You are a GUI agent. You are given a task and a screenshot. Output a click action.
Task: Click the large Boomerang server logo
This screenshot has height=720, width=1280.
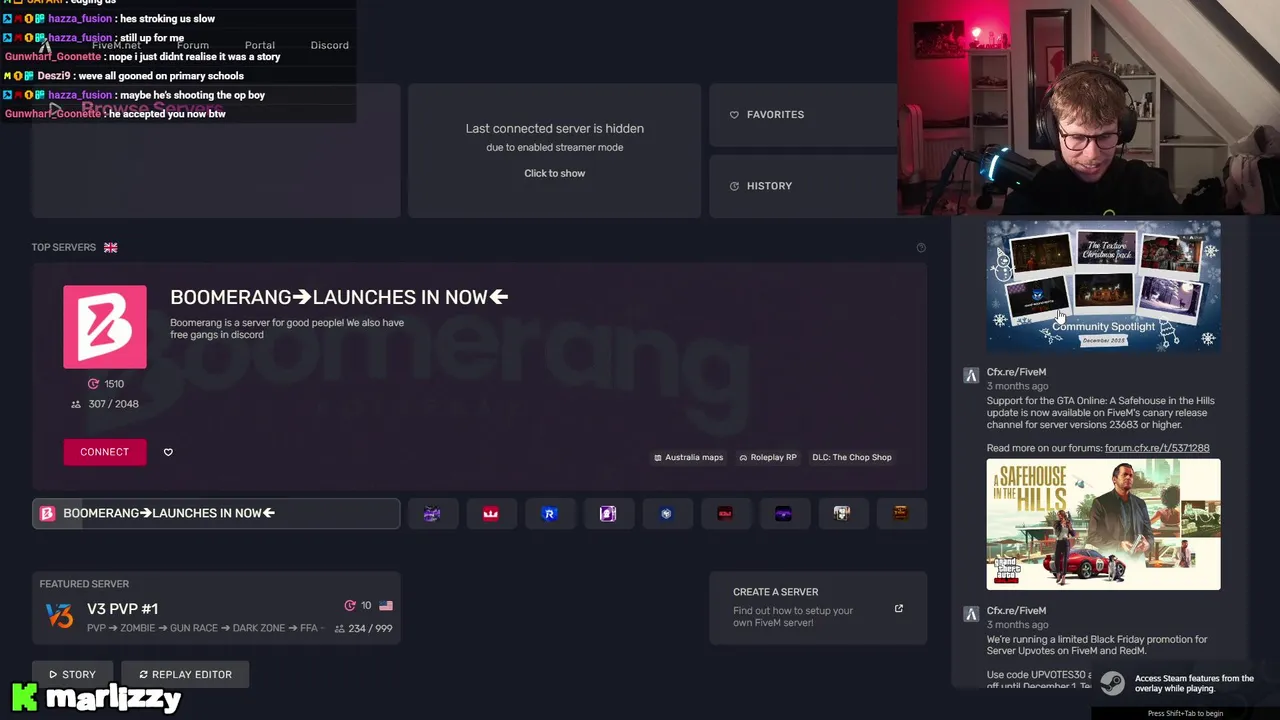pos(105,327)
